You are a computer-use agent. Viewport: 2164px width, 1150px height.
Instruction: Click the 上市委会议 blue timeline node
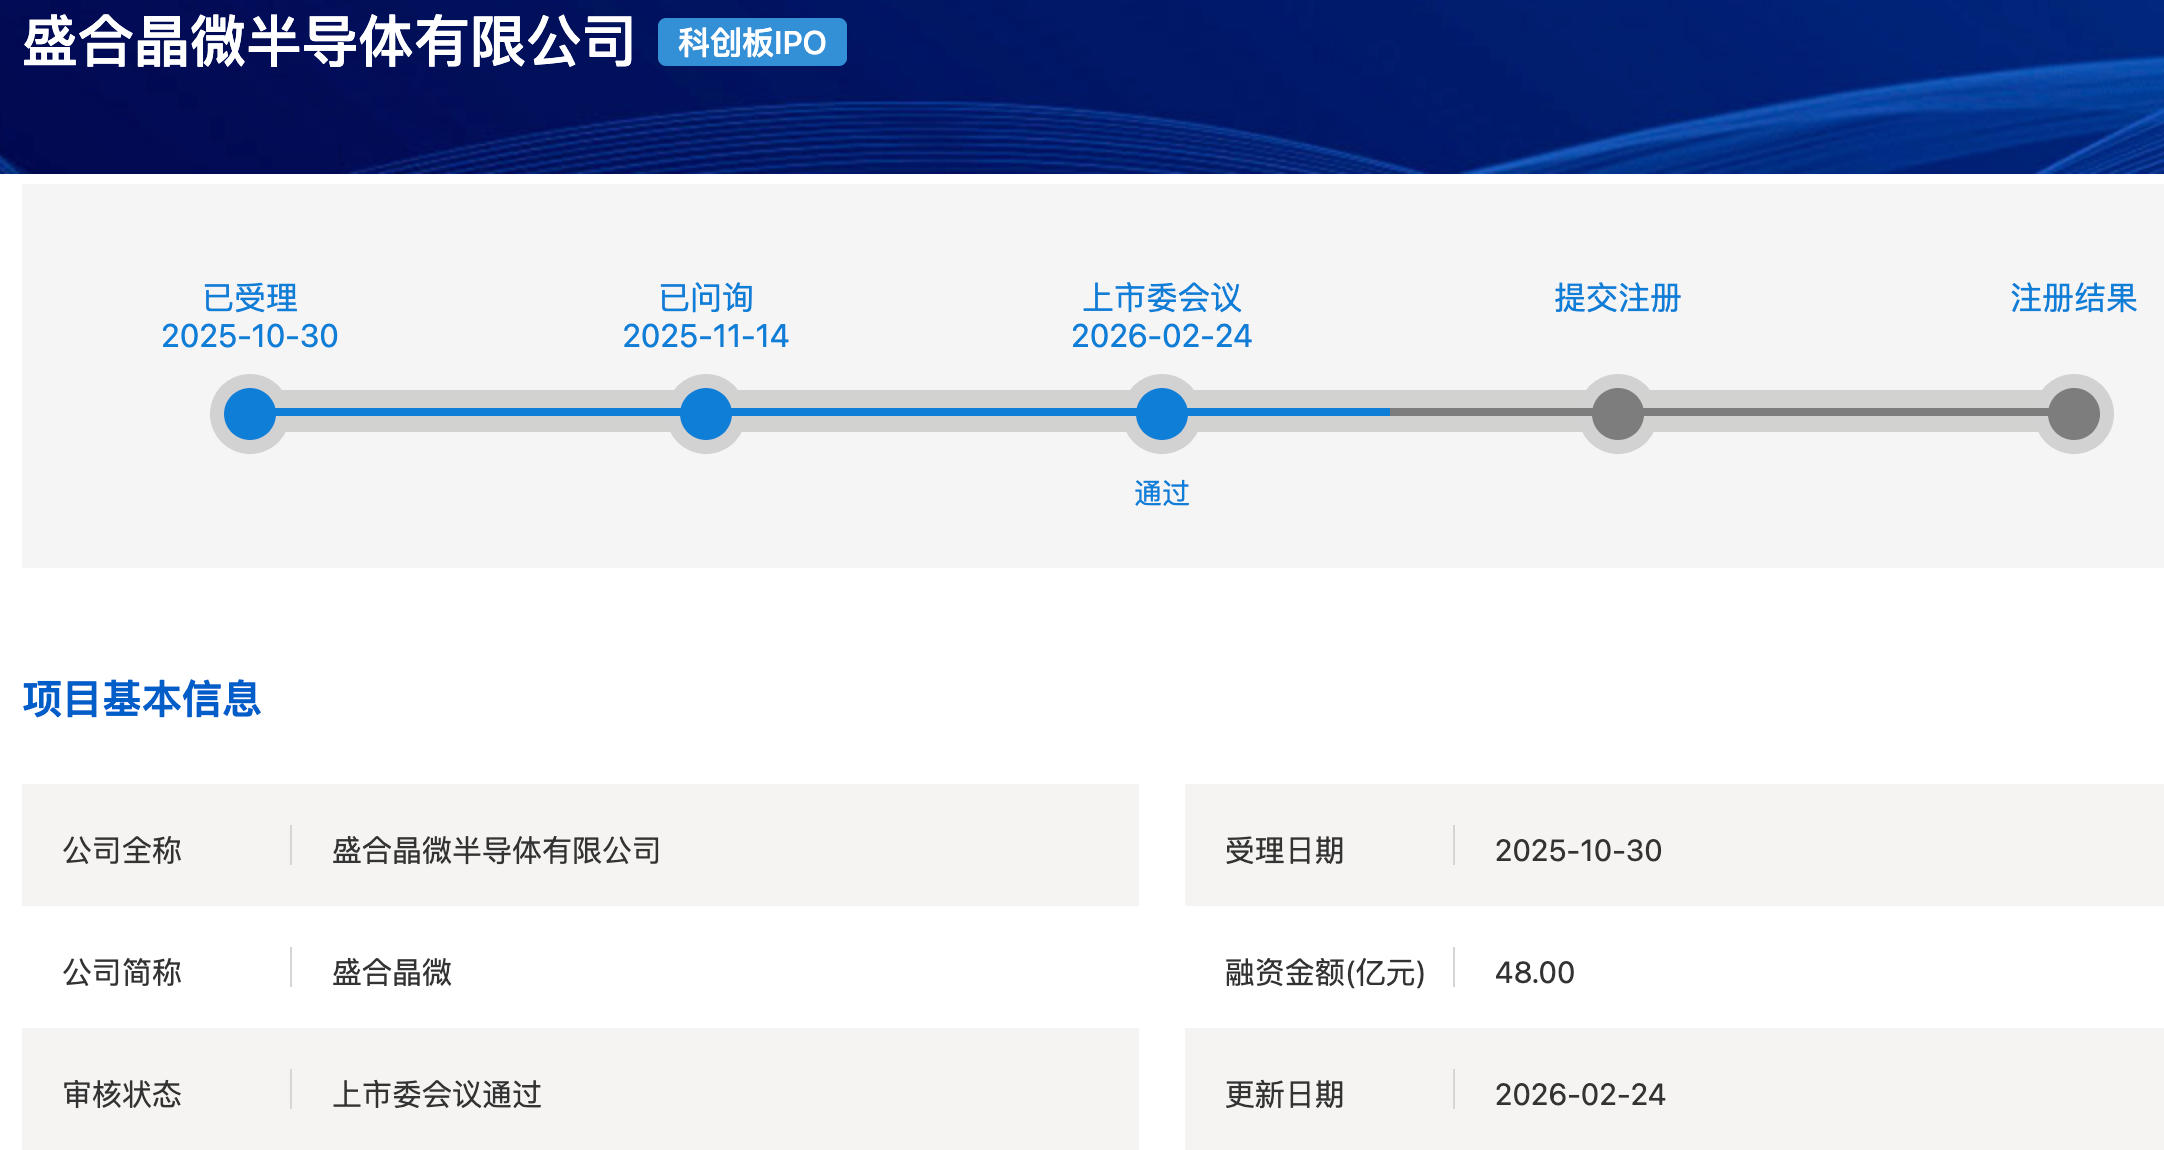tap(1162, 414)
